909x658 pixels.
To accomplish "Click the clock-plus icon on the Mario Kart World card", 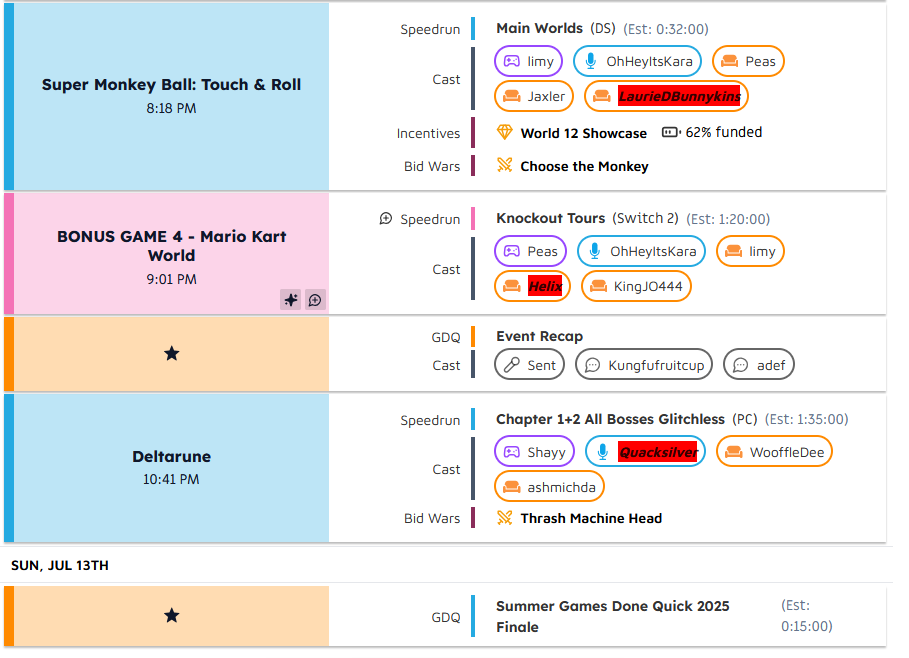I will [315, 300].
